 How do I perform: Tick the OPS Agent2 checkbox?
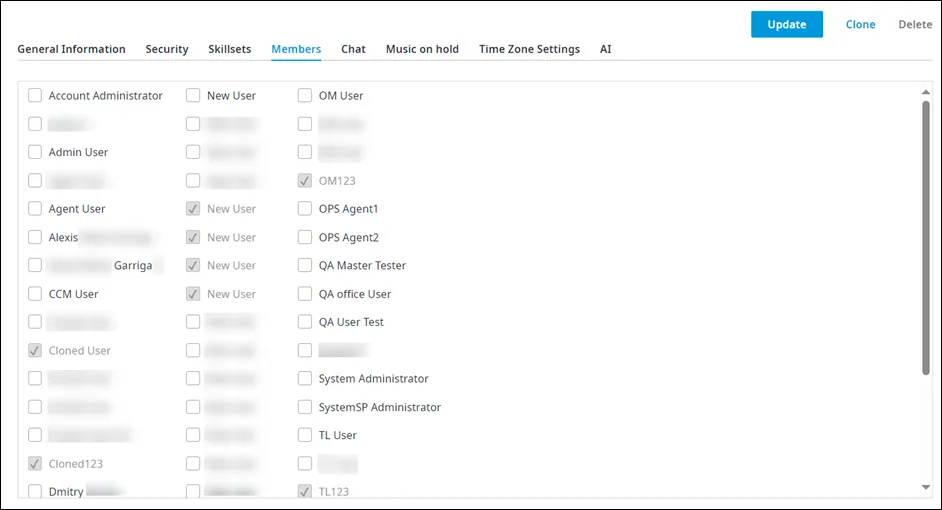pos(305,237)
